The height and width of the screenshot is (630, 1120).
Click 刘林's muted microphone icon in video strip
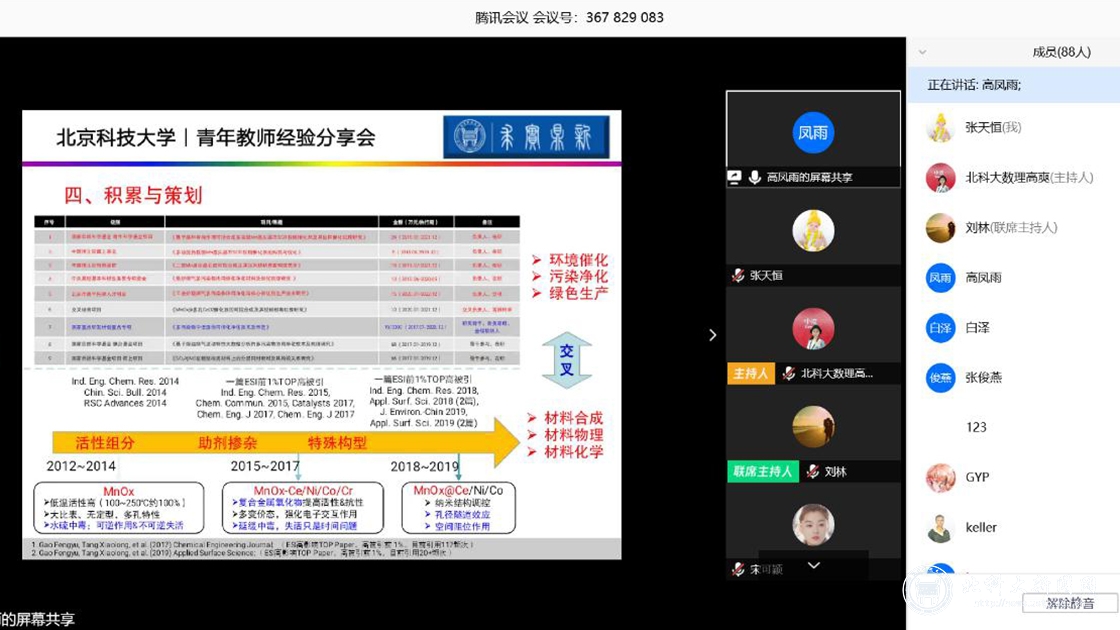pos(813,471)
